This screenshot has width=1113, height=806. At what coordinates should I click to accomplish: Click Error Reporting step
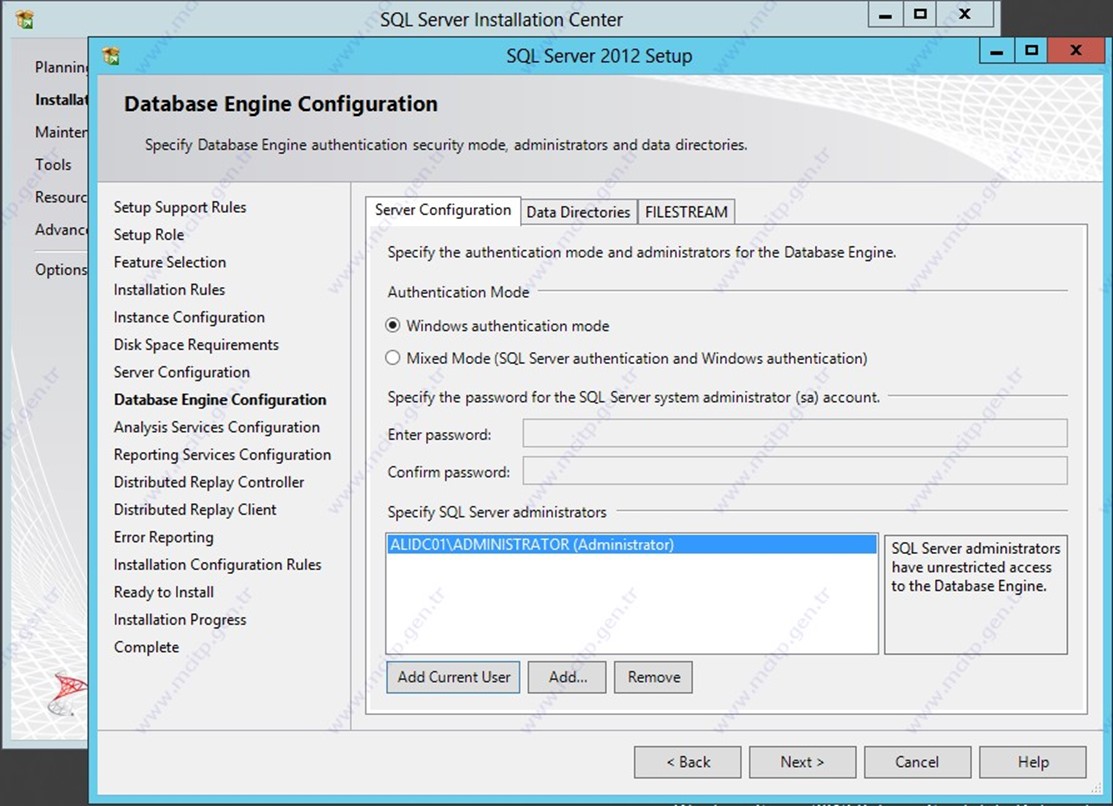[163, 538]
